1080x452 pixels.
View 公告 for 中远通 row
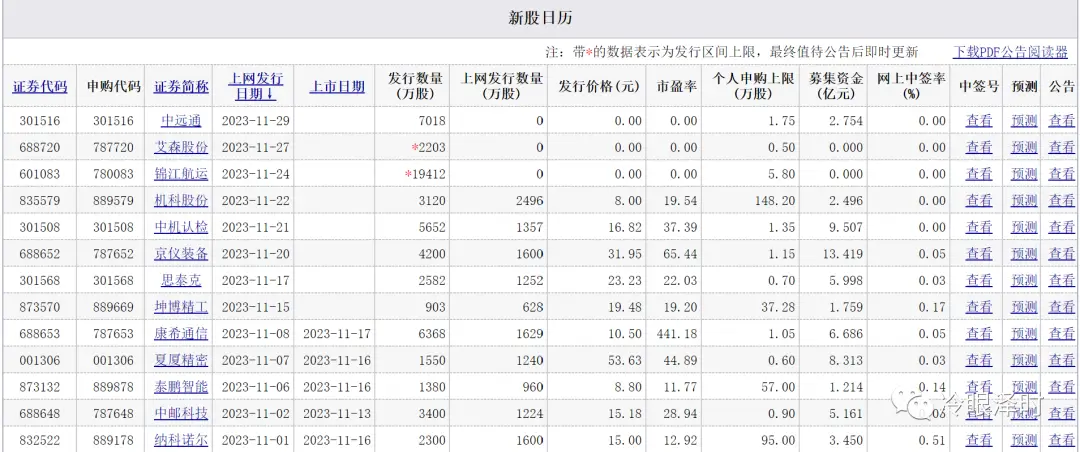click(1061, 121)
